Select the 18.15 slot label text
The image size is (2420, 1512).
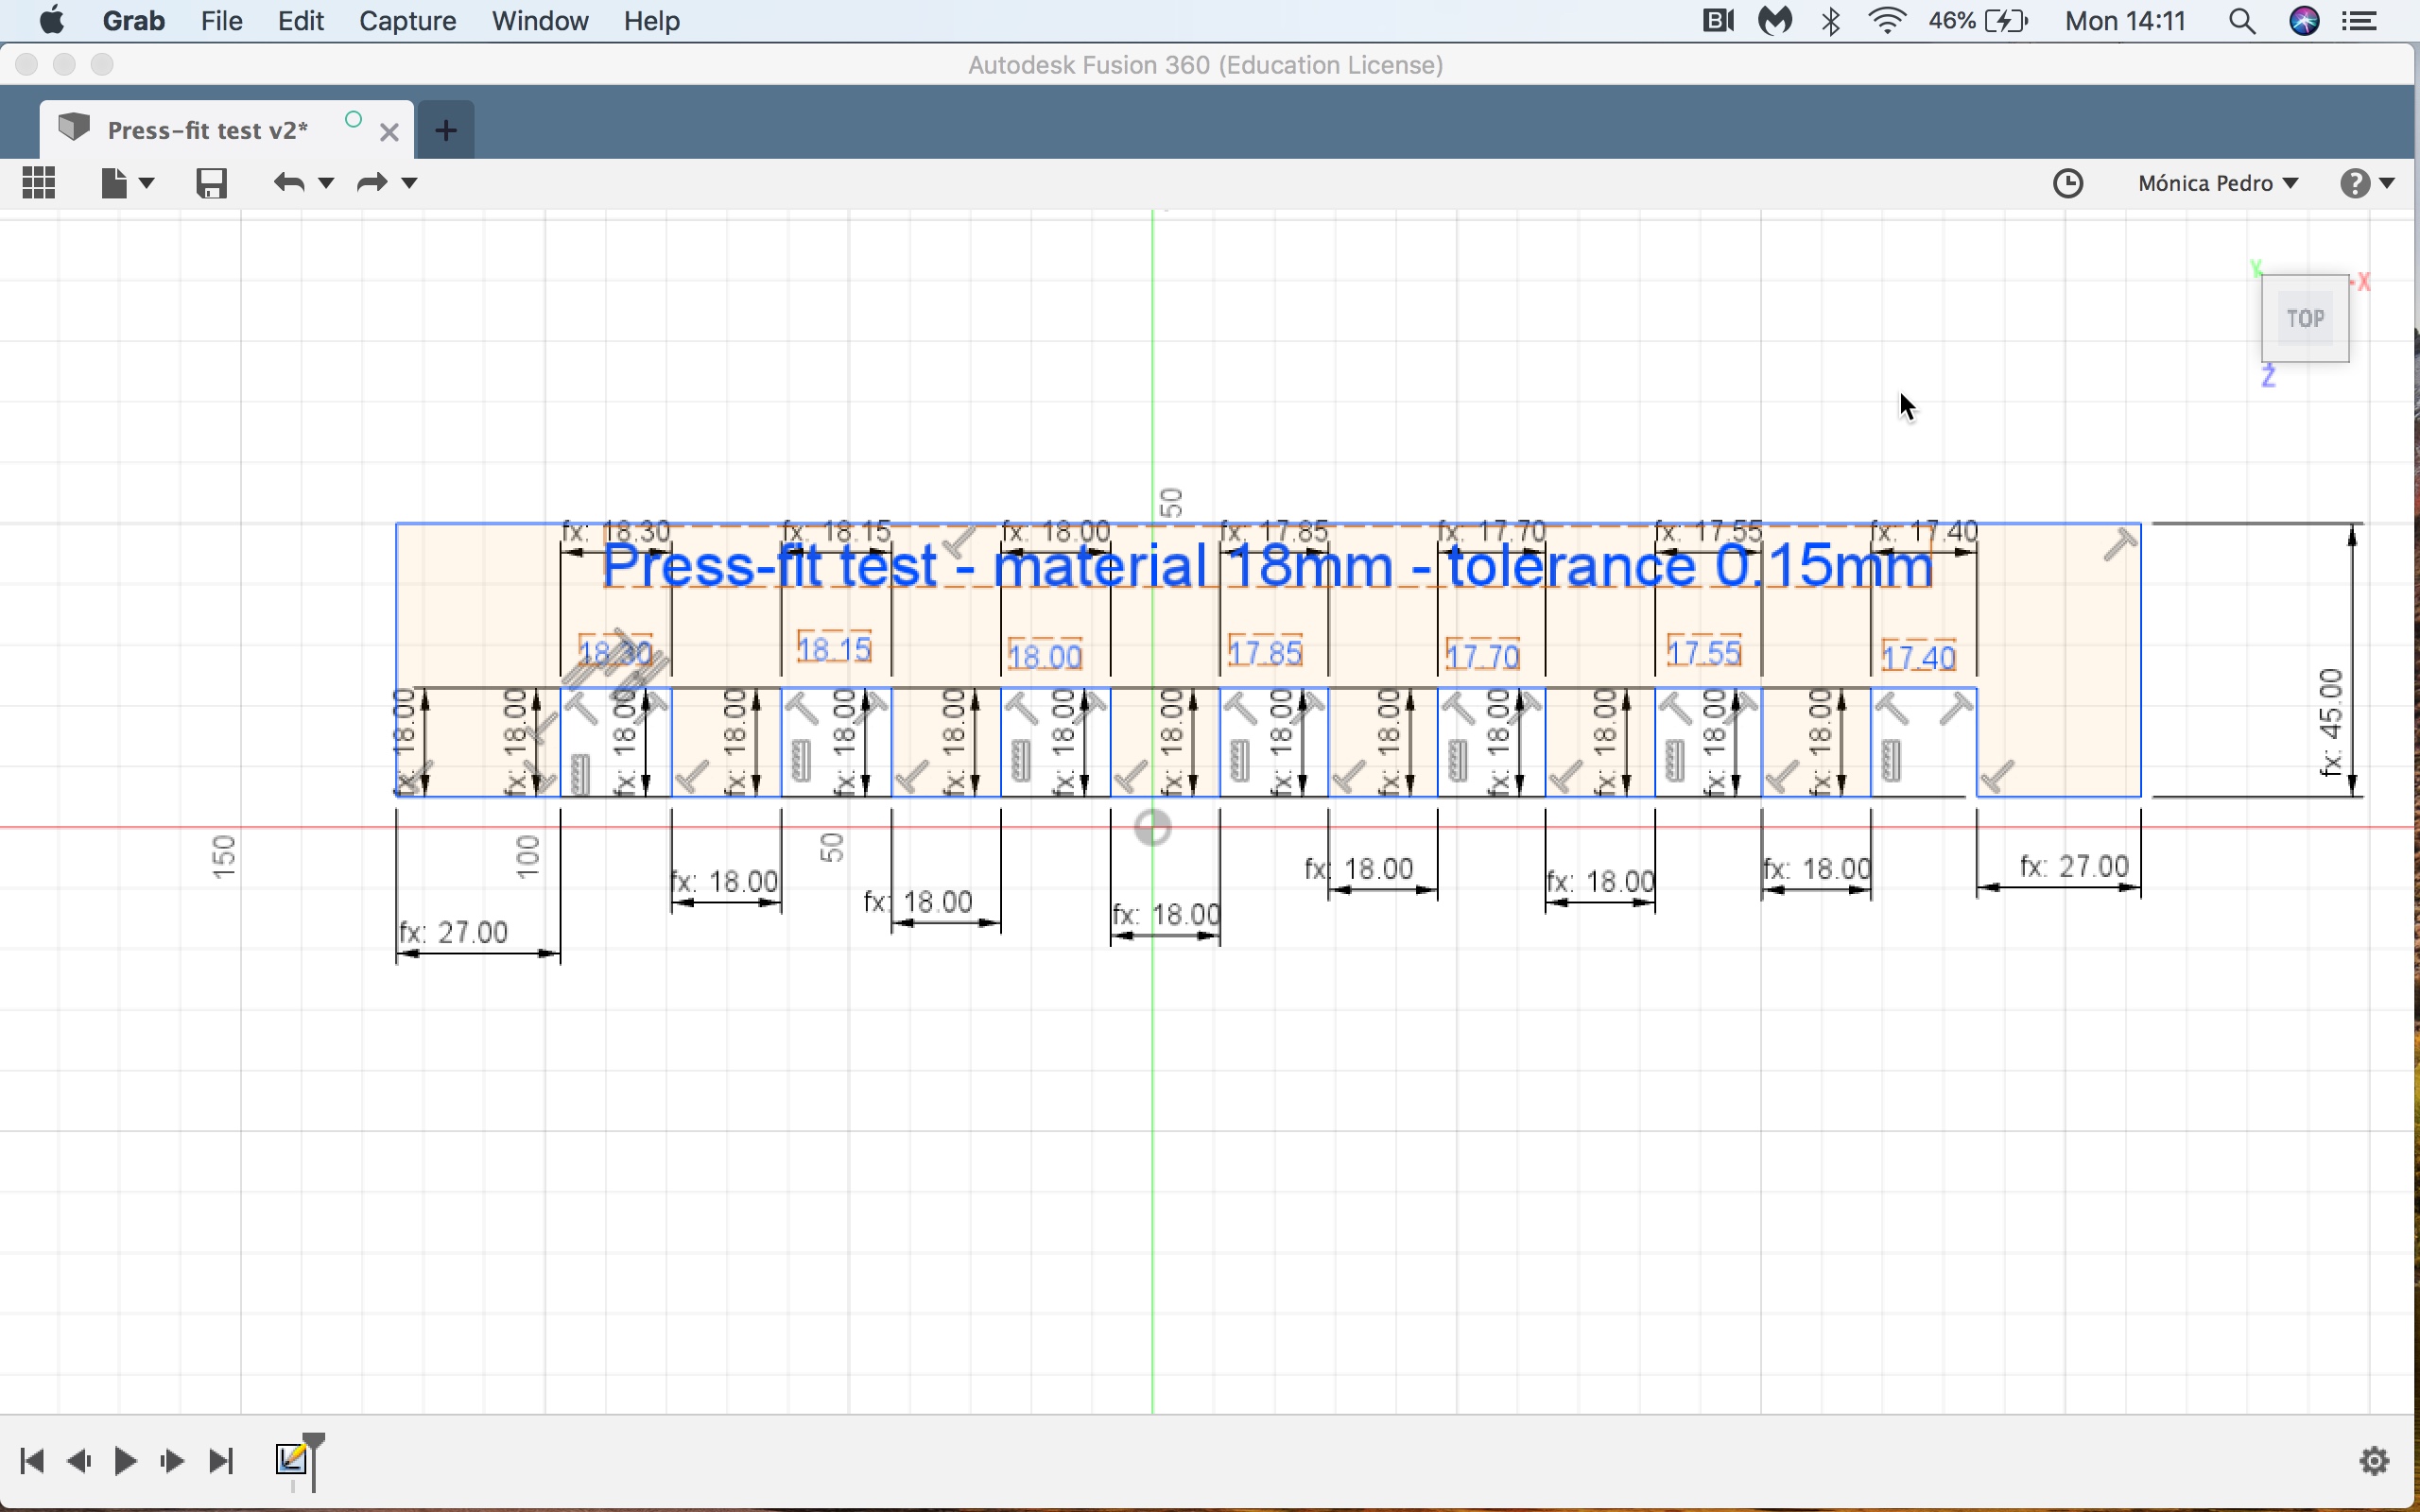[x=834, y=649]
